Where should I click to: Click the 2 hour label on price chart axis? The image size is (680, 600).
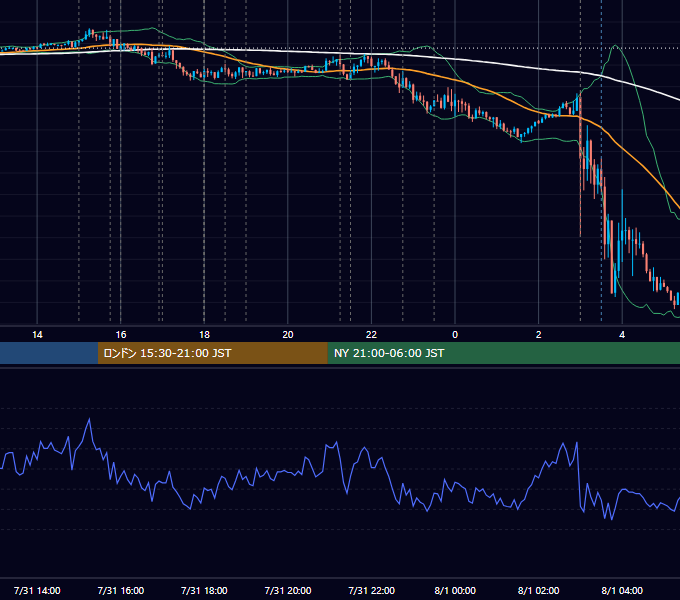(x=539, y=335)
